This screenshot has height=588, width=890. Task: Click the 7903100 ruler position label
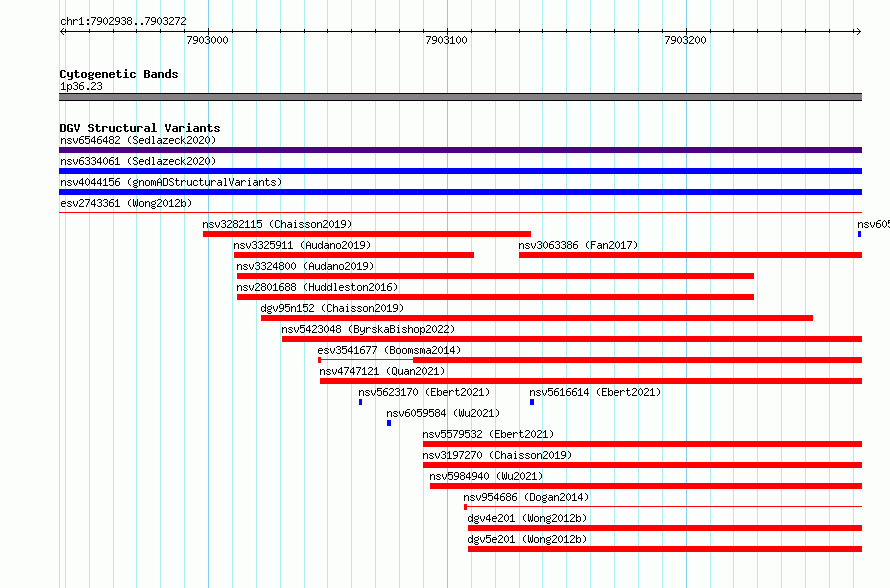[446, 40]
